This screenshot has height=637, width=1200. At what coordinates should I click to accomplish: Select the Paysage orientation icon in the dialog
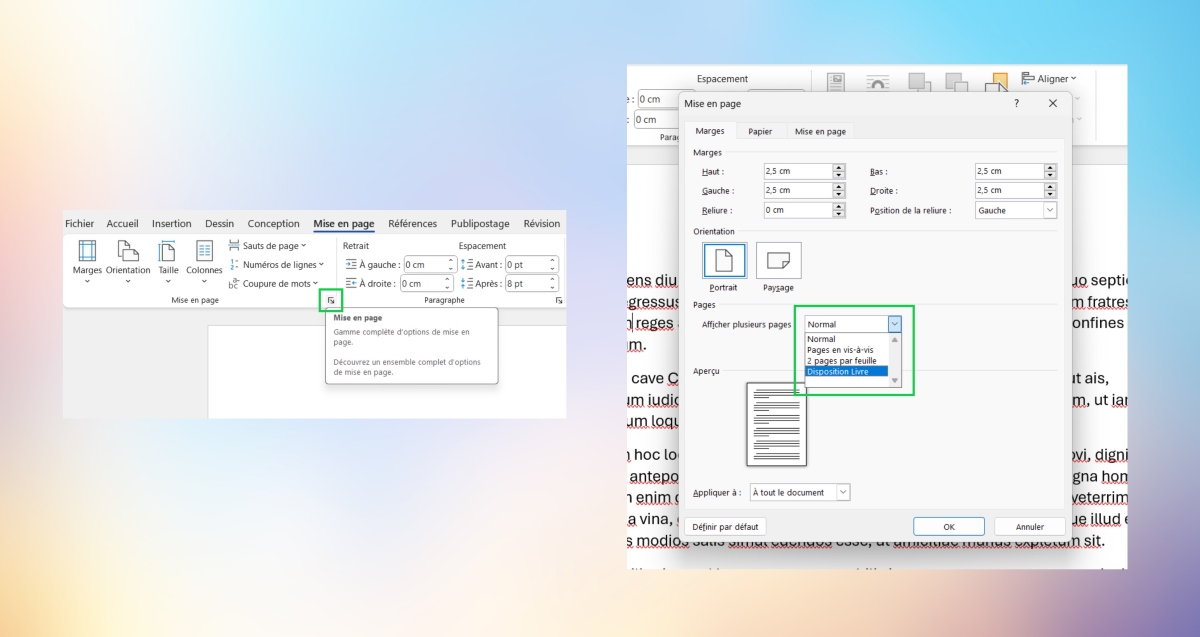(778, 260)
